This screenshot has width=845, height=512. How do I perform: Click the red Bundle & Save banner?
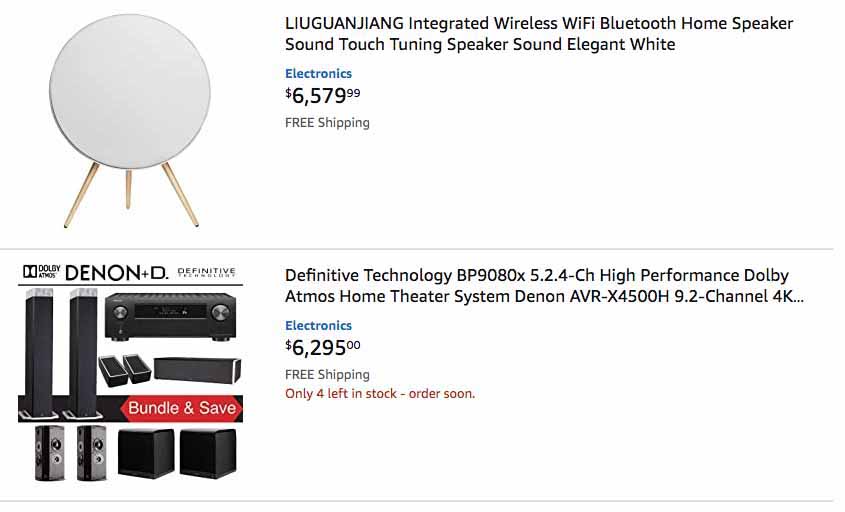[x=182, y=407]
